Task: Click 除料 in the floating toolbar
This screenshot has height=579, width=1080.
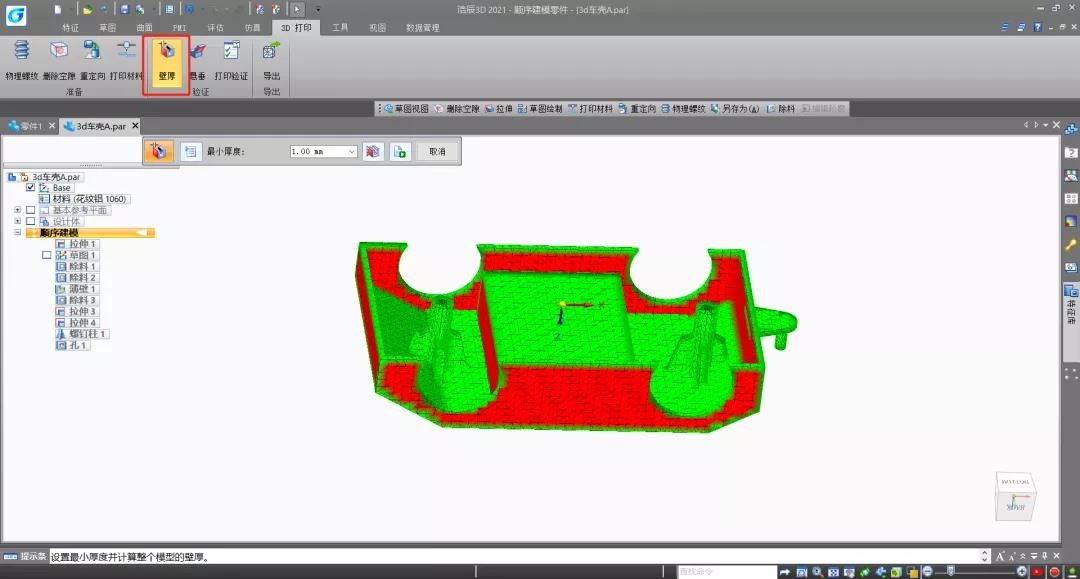Action: coord(780,109)
